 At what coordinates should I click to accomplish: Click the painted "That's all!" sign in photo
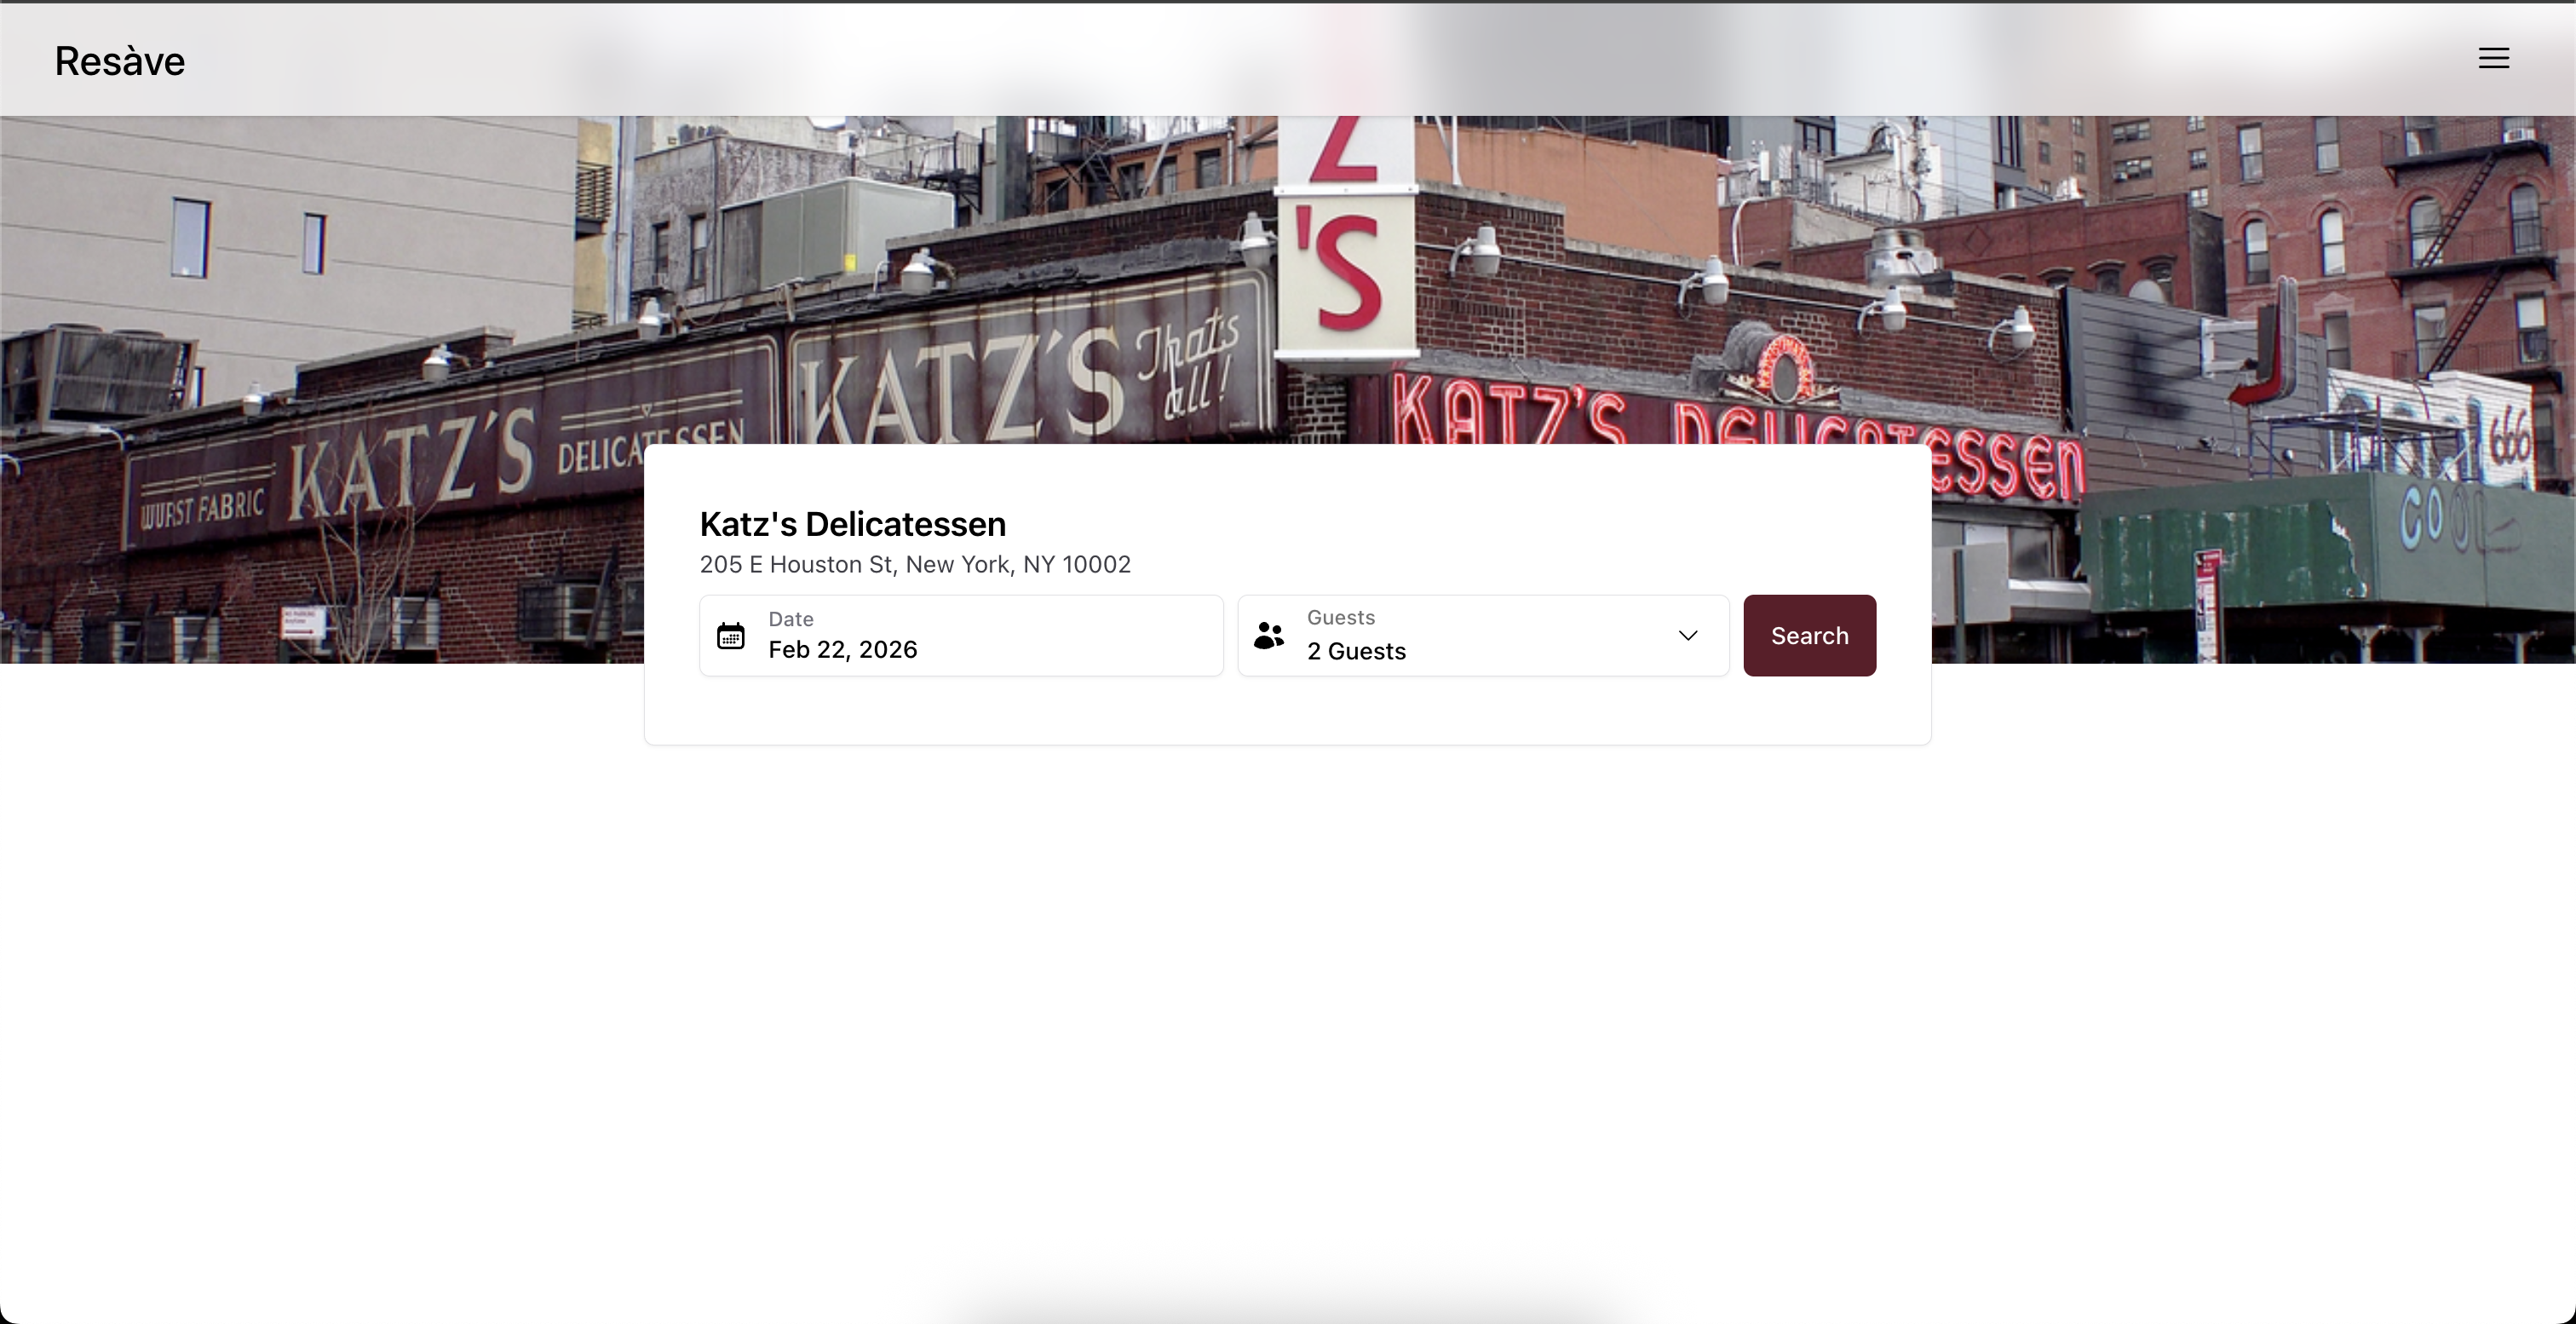point(1190,365)
